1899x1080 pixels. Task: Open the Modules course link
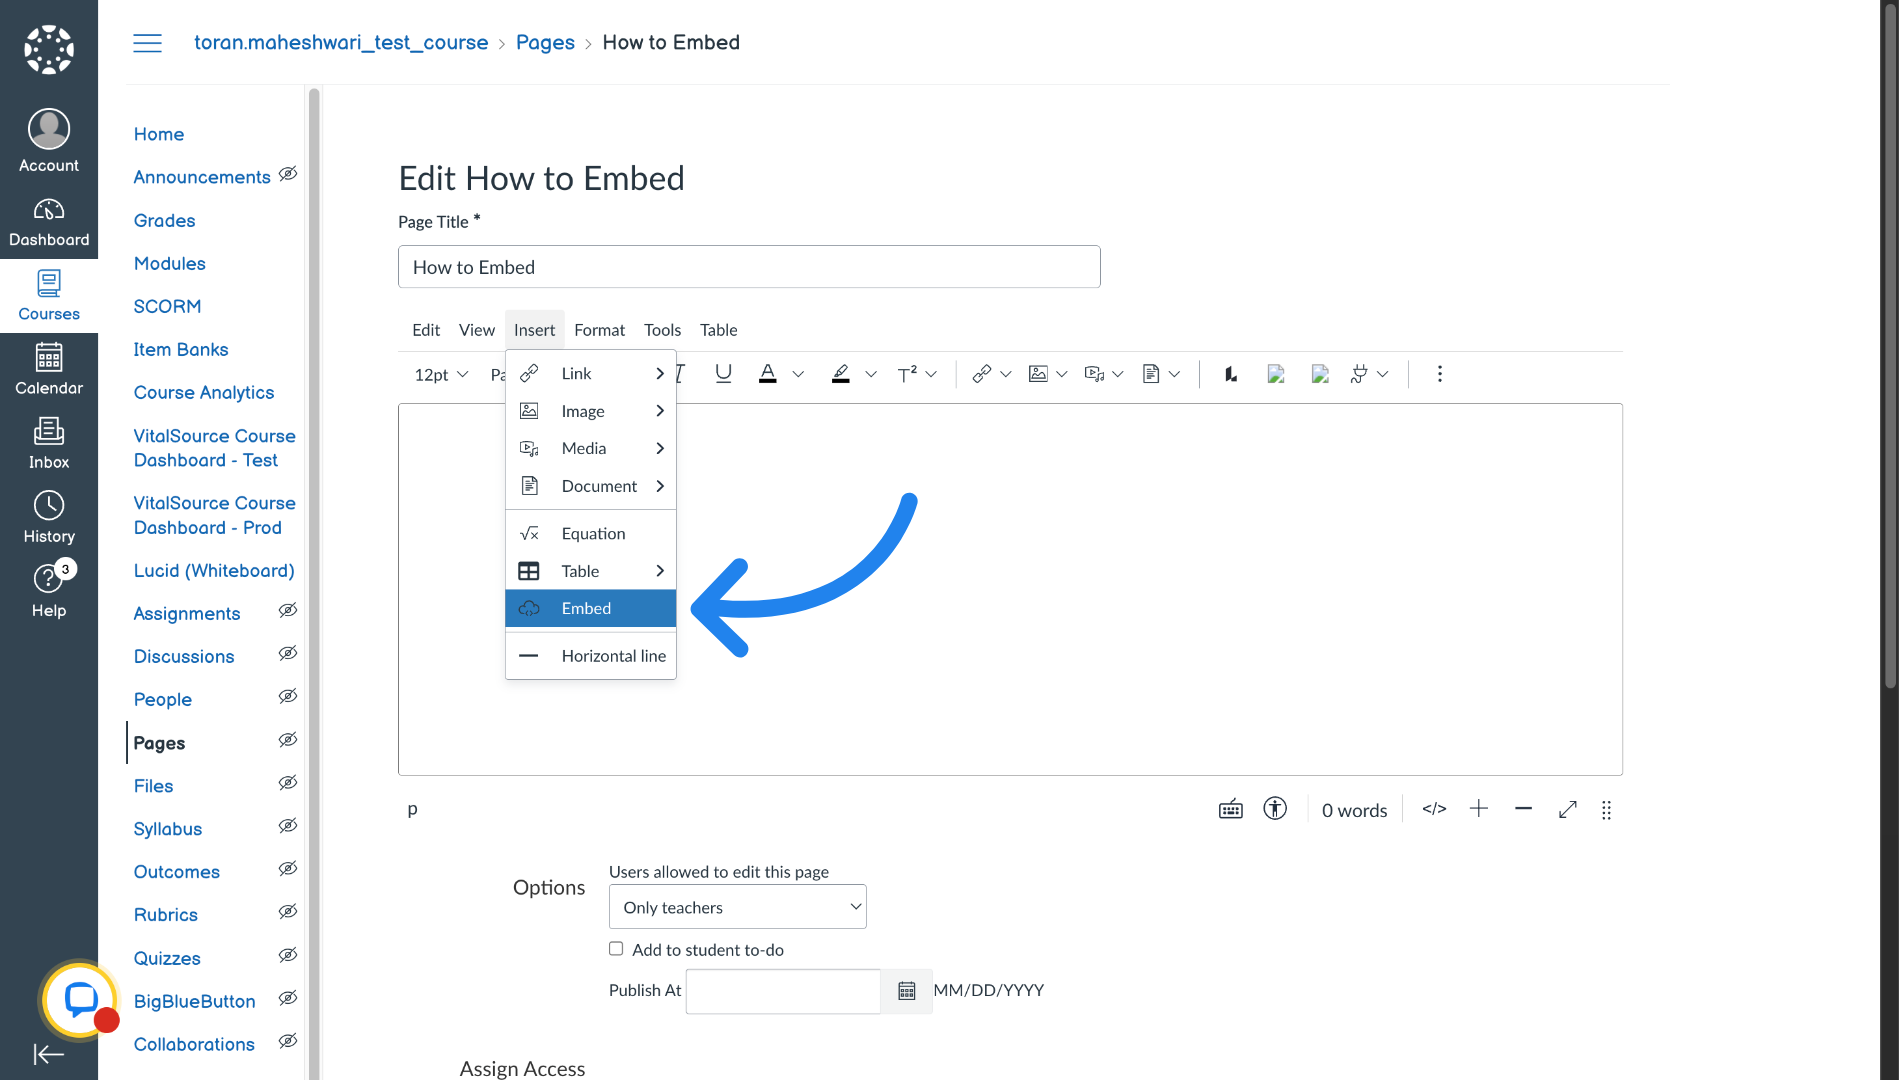[170, 263]
